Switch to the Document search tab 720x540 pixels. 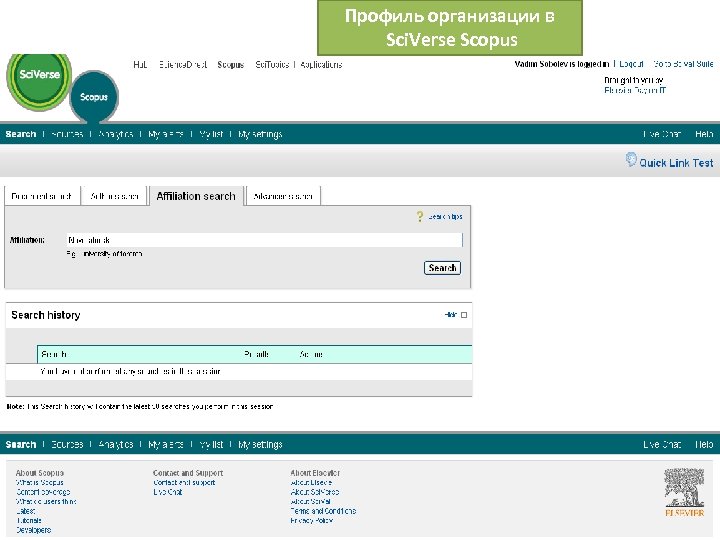pyautogui.click(x=41, y=196)
